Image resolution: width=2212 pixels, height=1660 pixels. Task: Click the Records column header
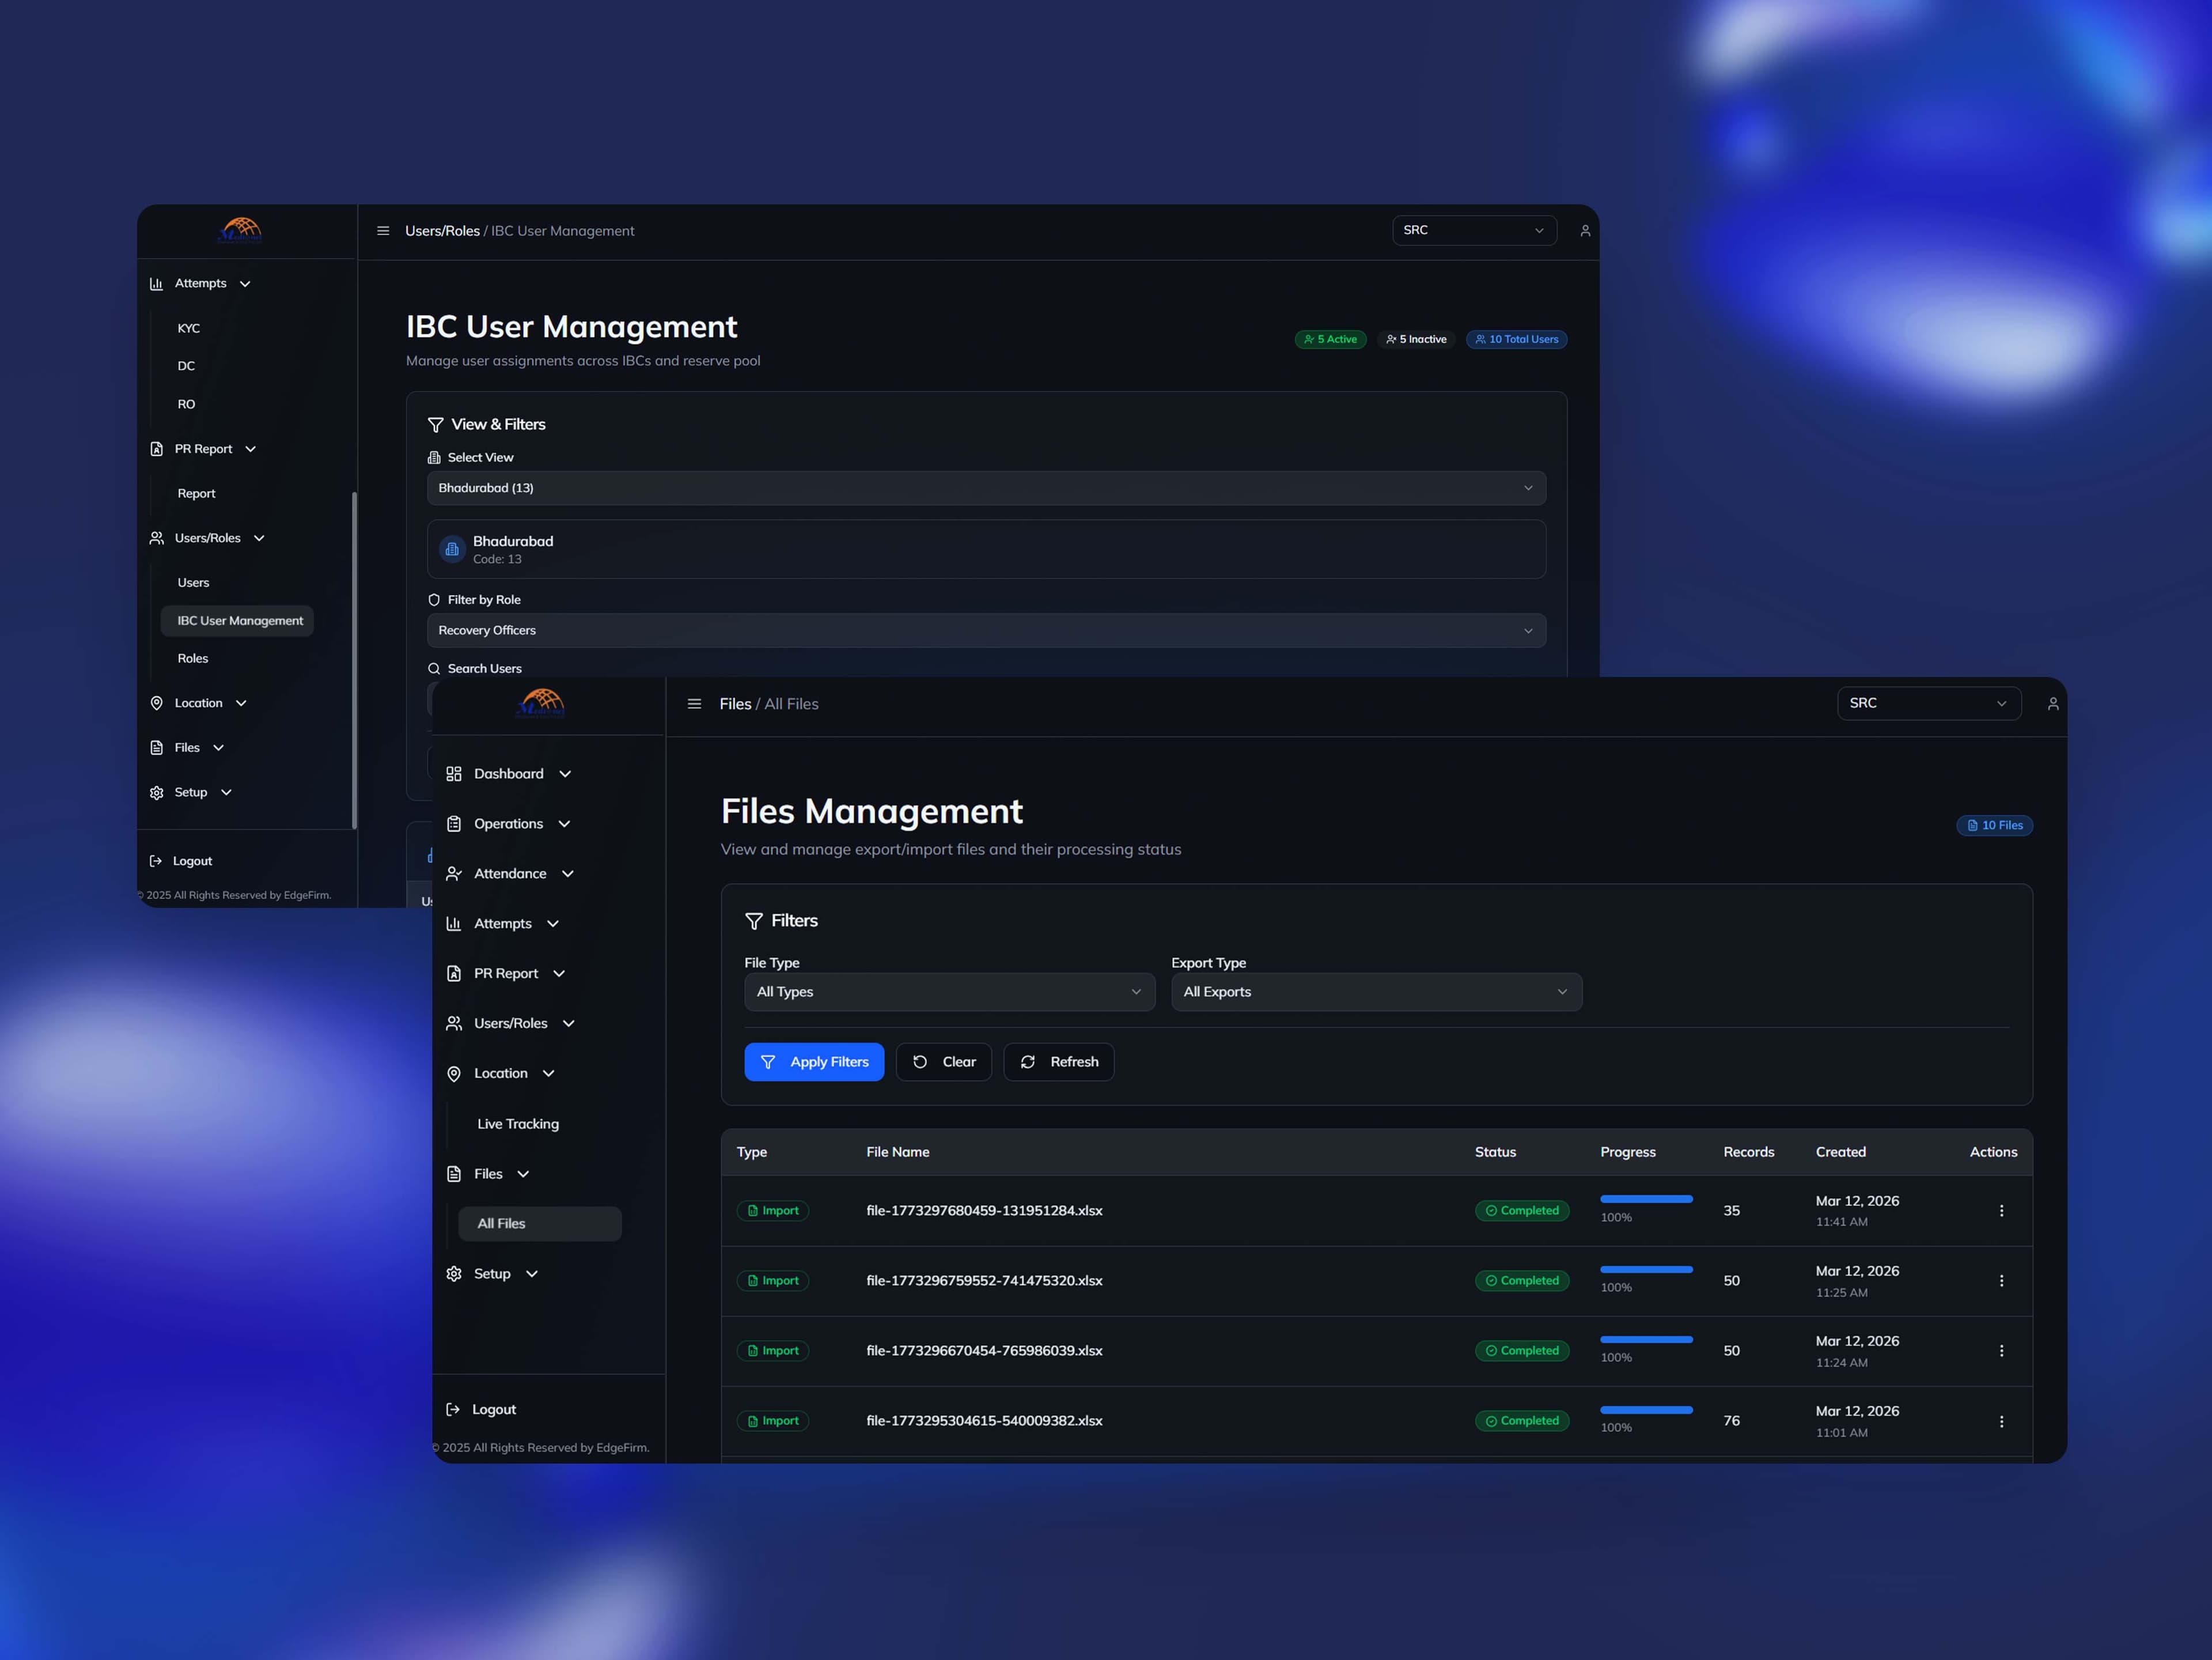click(1749, 1152)
